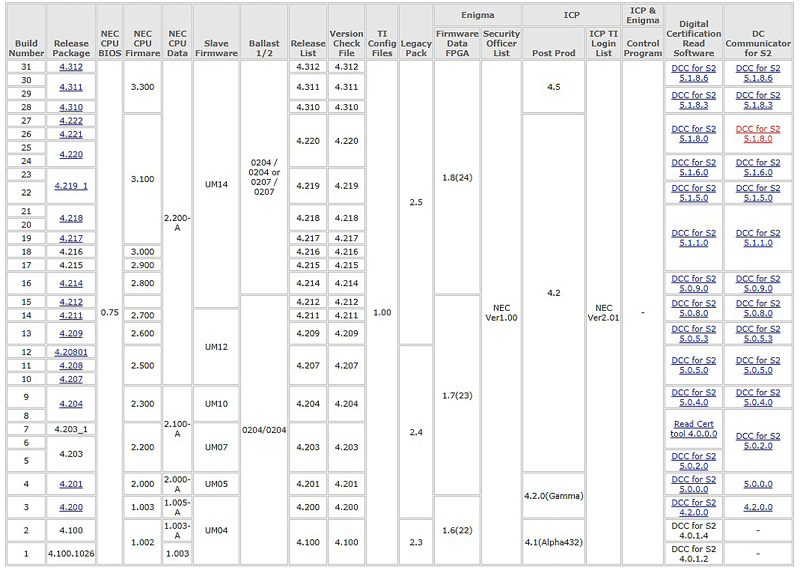Open DCC for S2 4.2.0.0 under Digital Certification Read Software
800x570 pixels.
693,508
